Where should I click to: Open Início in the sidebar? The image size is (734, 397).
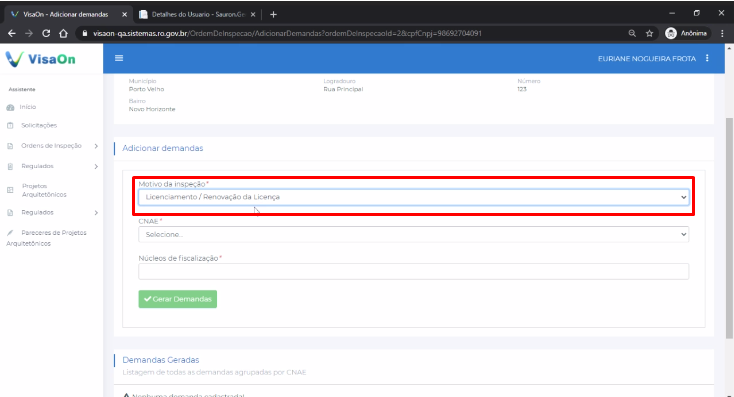pyautogui.click(x=28, y=107)
